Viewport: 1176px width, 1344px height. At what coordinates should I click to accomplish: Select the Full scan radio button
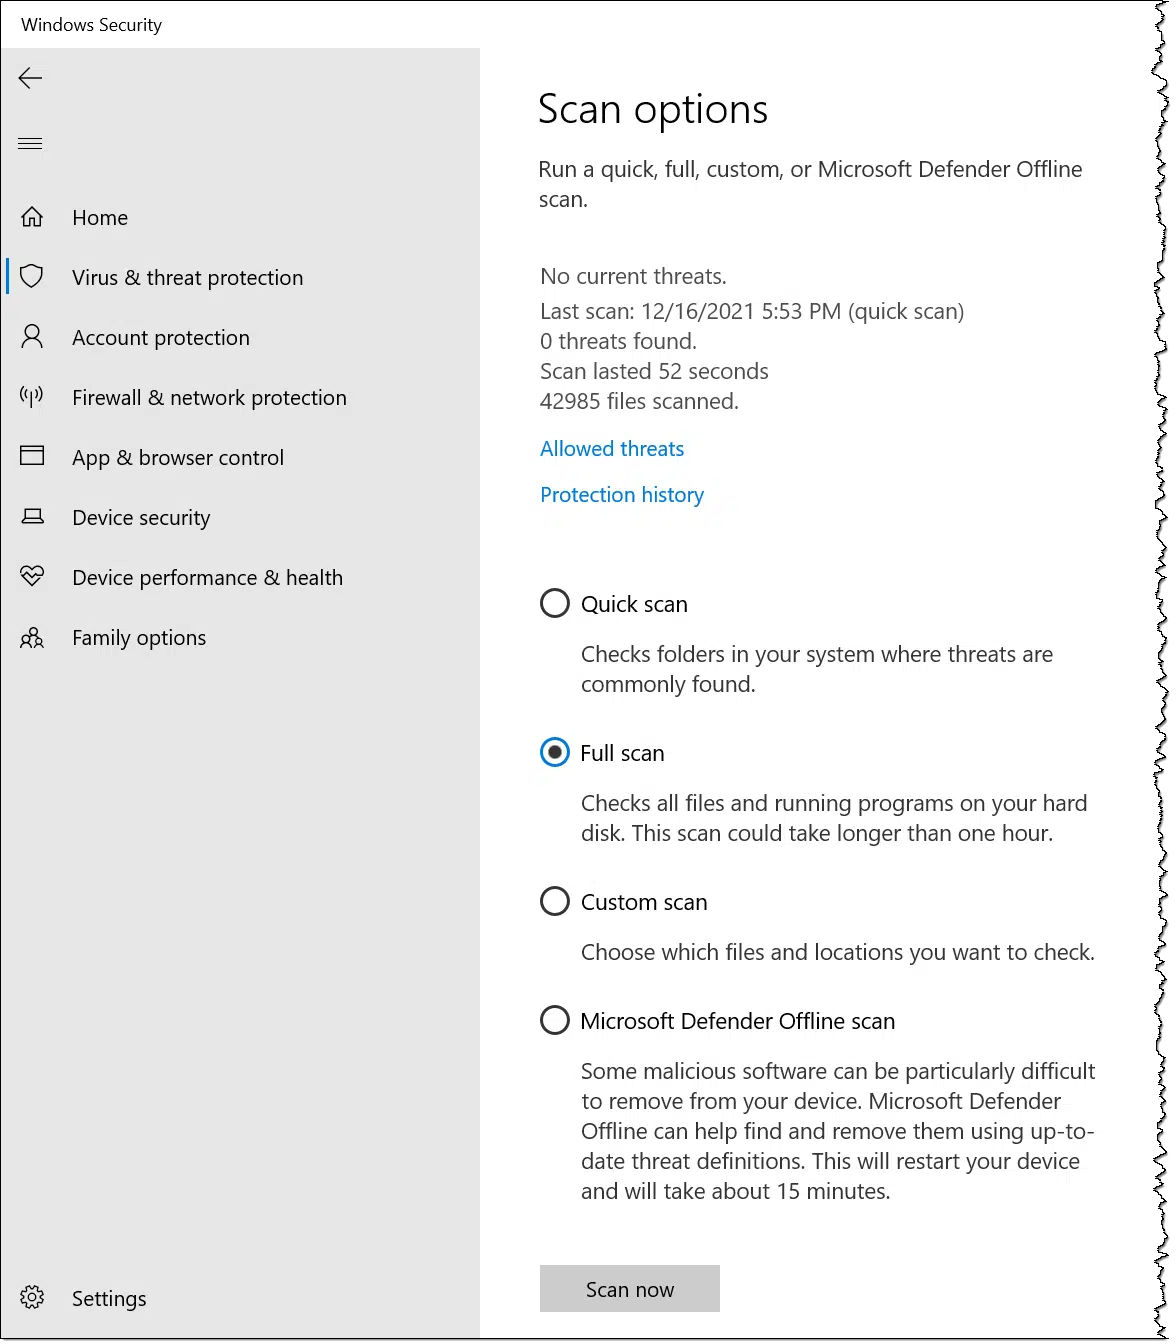coord(555,753)
